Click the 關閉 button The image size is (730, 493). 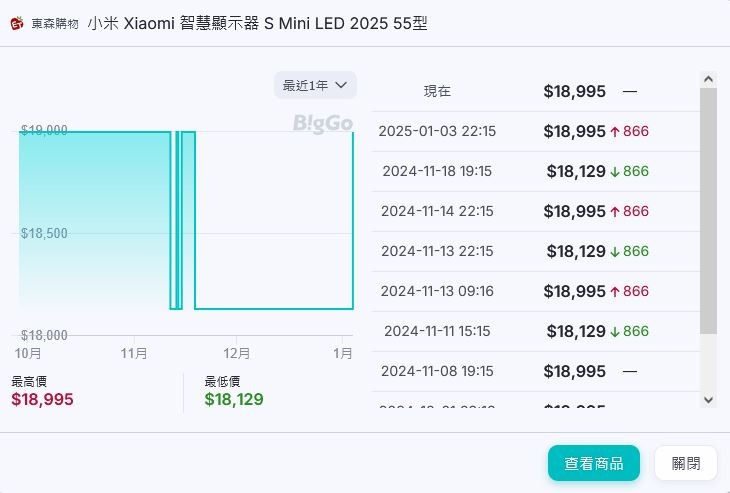click(686, 463)
